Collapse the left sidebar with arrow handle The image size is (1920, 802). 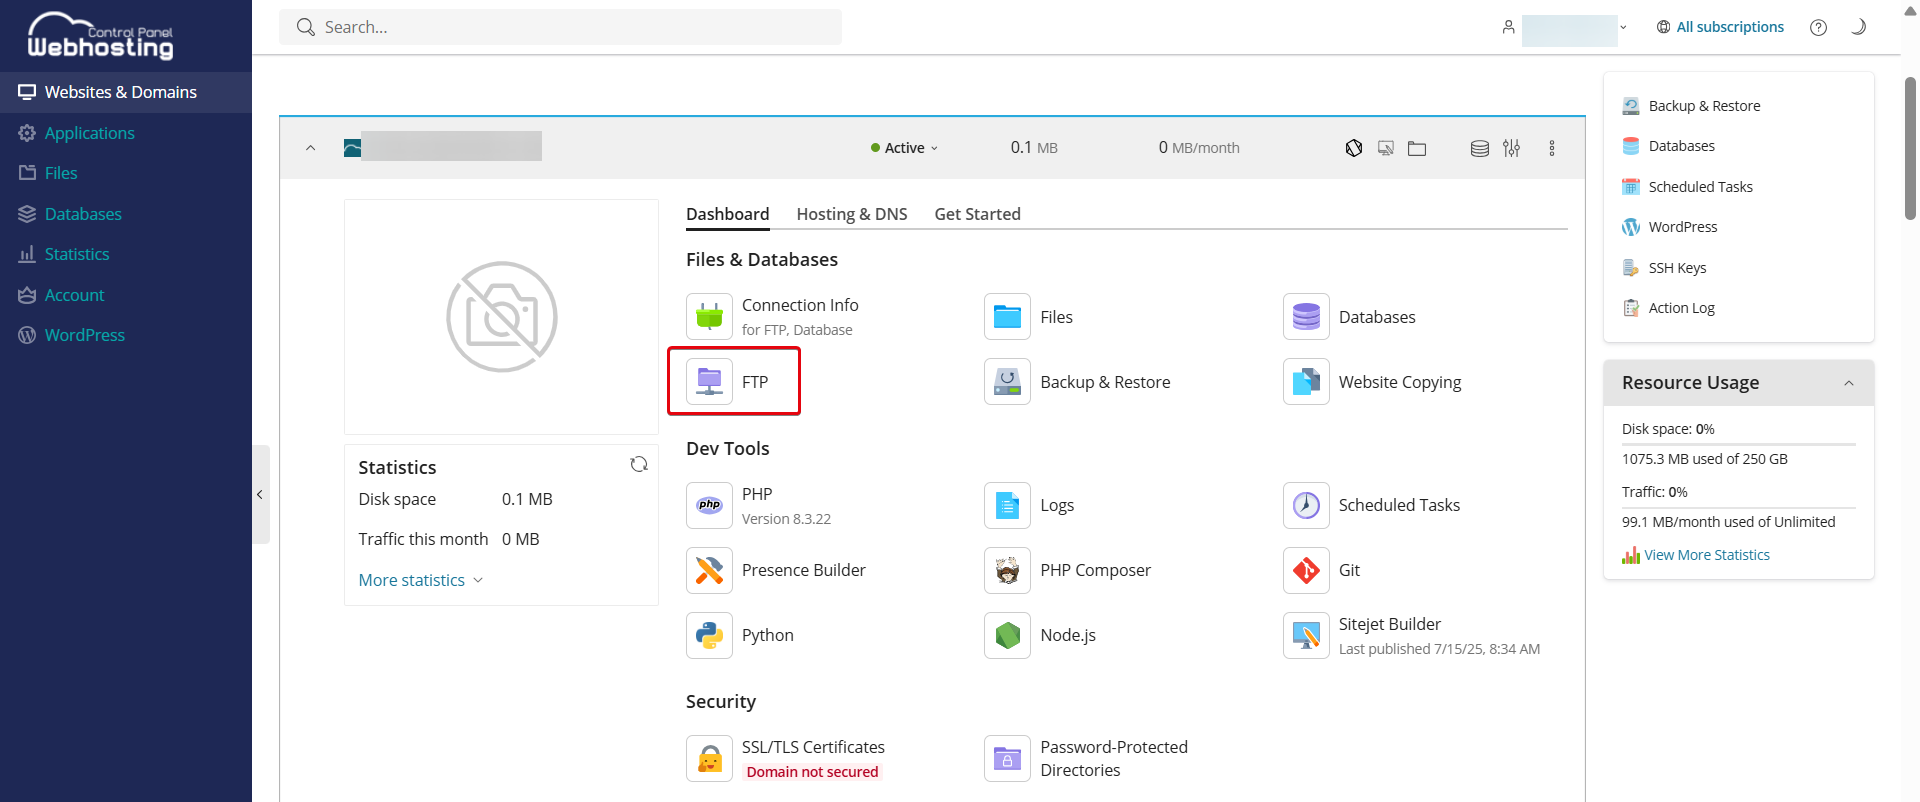(x=260, y=494)
